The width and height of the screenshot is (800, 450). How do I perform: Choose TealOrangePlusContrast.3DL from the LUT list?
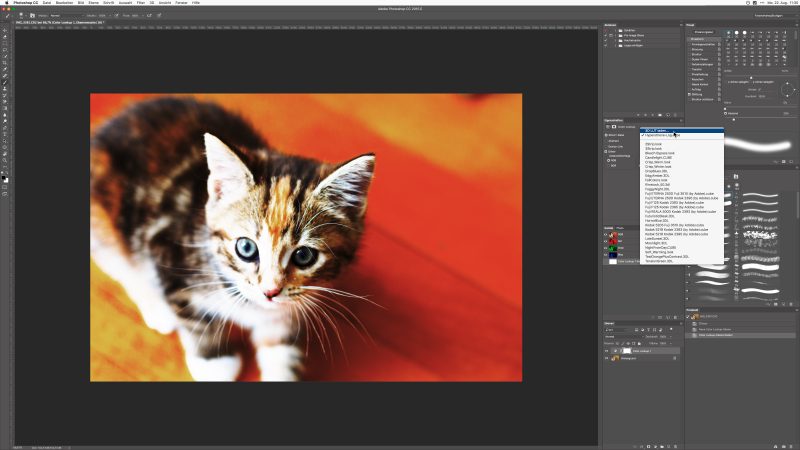coord(682,257)
